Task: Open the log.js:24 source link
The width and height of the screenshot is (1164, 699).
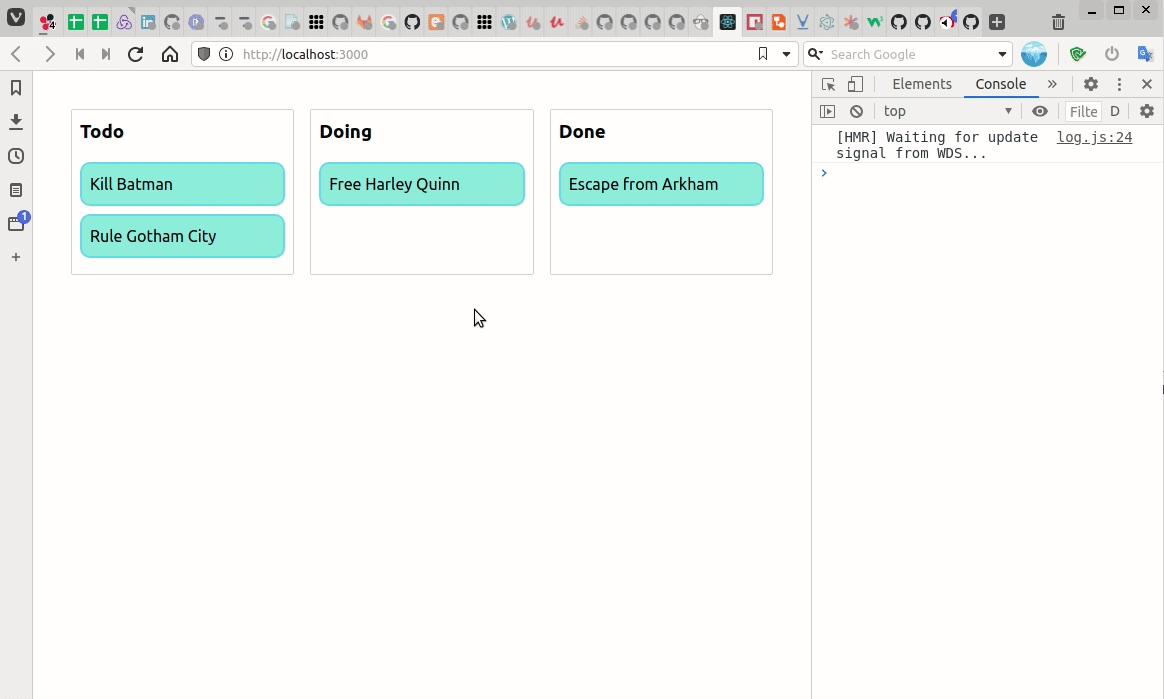Action: coord(1094,137)
